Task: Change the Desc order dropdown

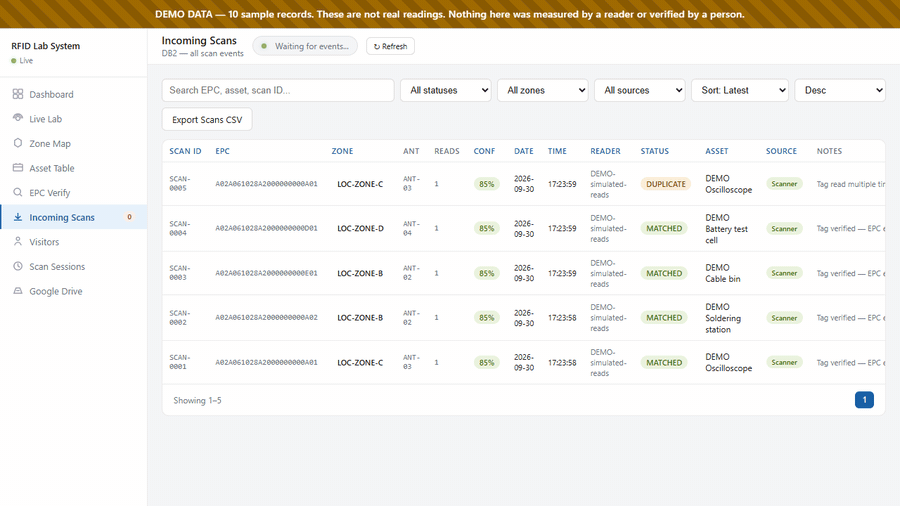Action: coord(840,90)
